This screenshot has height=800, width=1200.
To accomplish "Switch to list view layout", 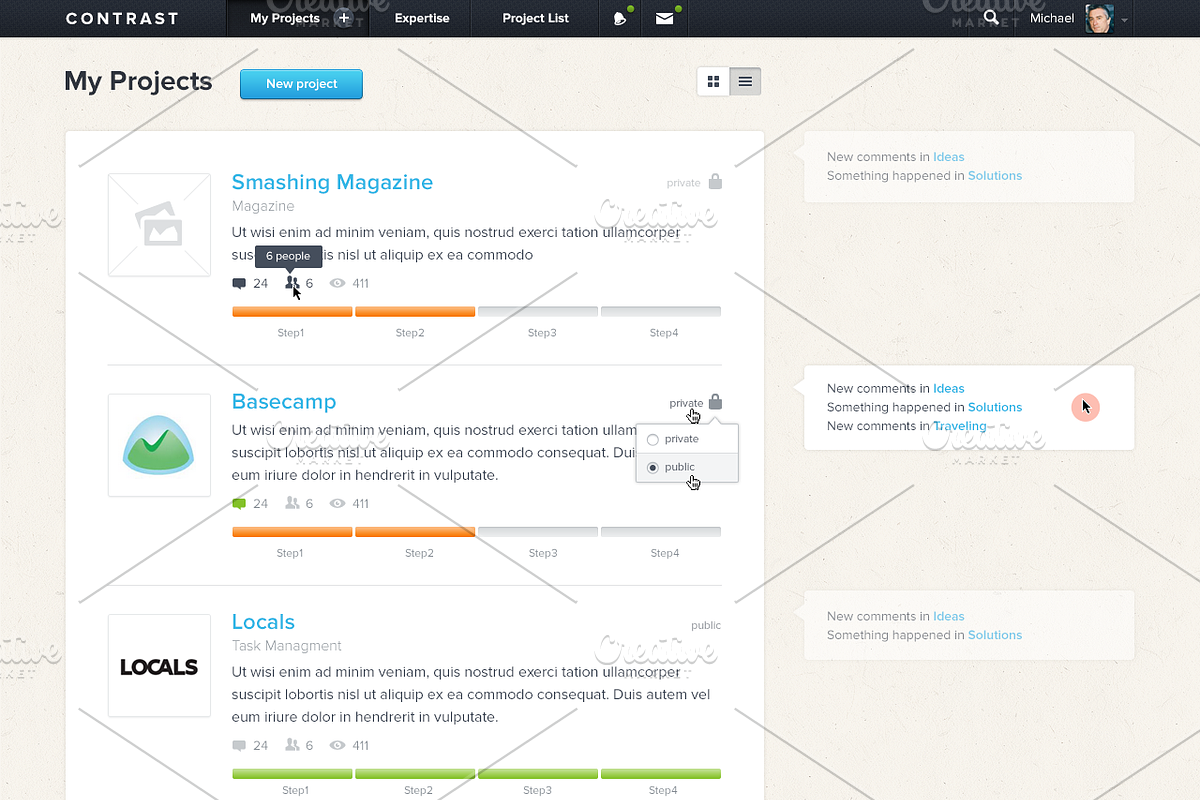I will (745, 82).
